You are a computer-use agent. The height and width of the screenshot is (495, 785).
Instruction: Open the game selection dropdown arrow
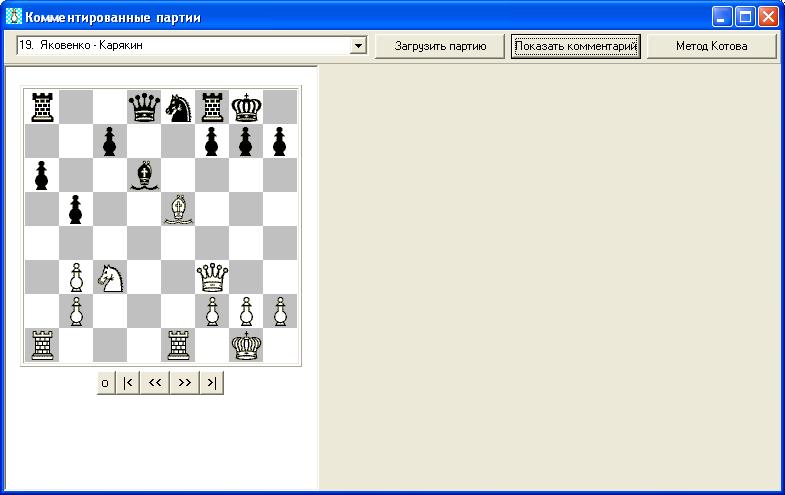tap(358, 46)
